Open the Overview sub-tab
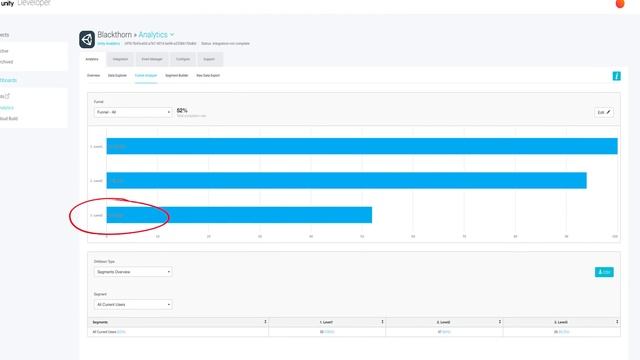Image resolution: width=640 pixels, height=360 pixels. click(93, 76)
